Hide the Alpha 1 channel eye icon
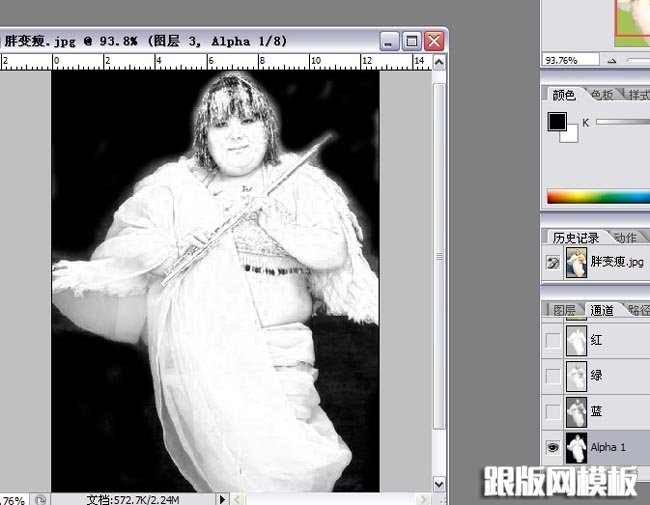650x505 pixels. [x=553, y=448]
